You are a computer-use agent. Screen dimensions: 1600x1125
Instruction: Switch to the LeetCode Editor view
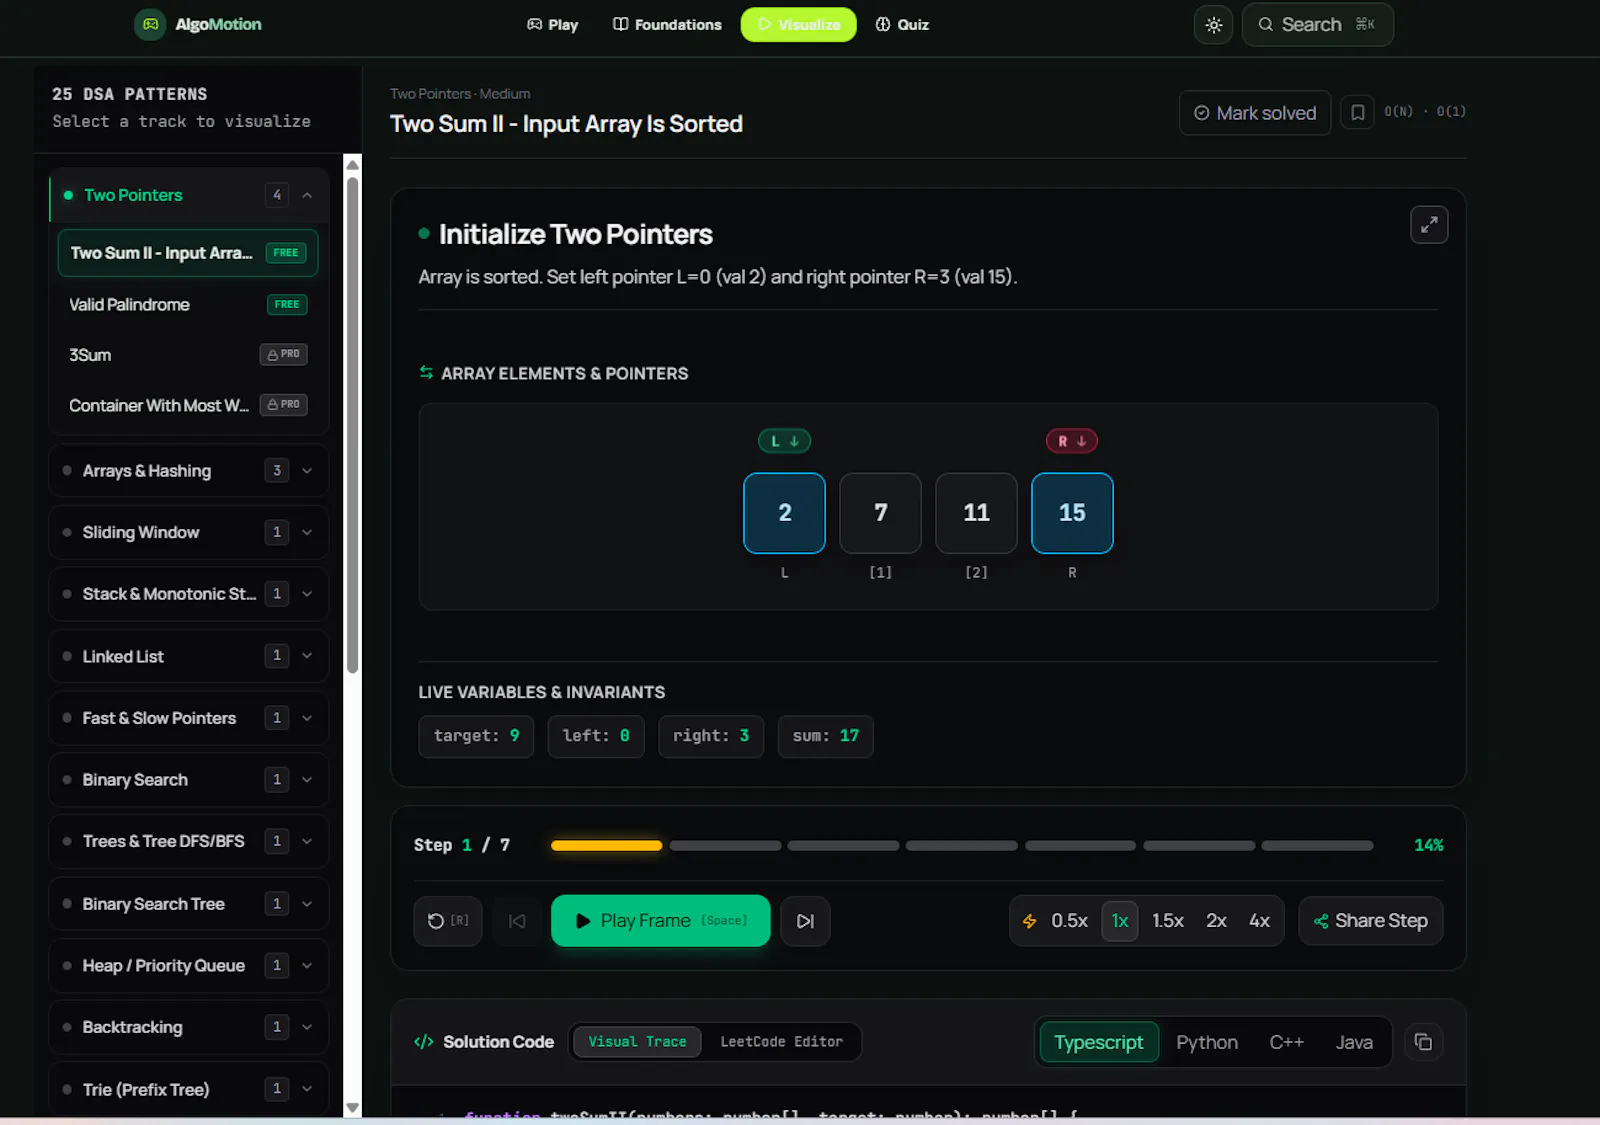click(781, 1042)
